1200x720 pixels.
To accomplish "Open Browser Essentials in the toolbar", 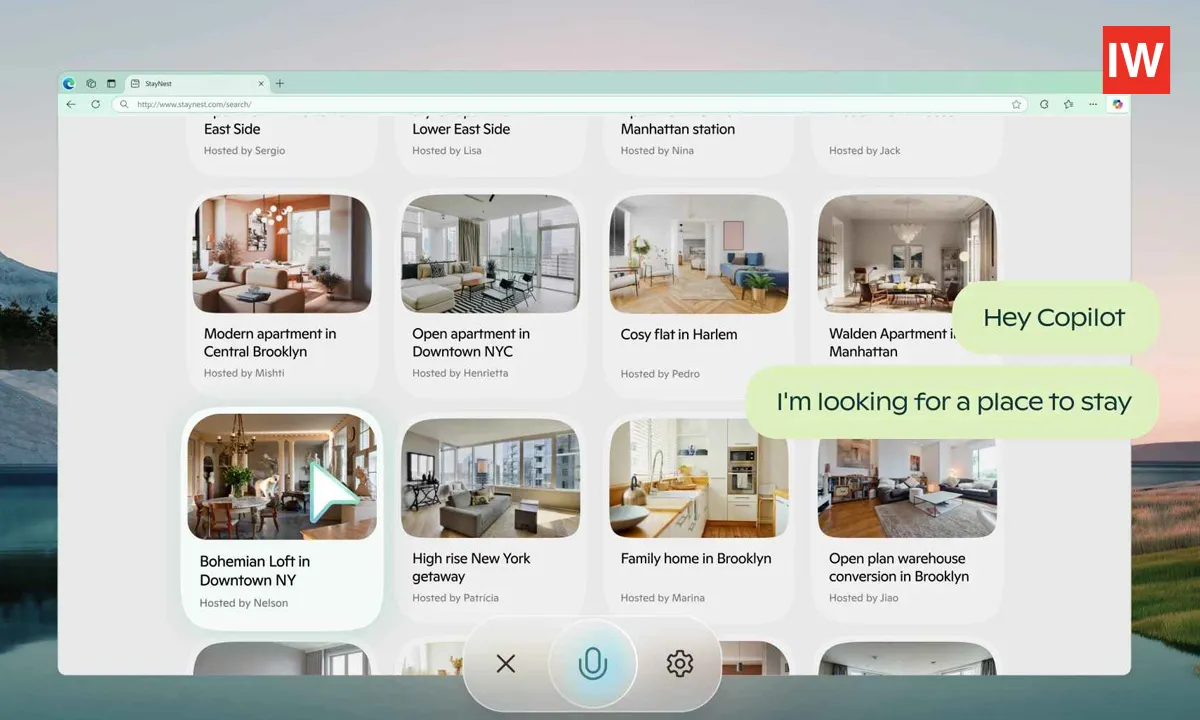I will click(1045, 104).
